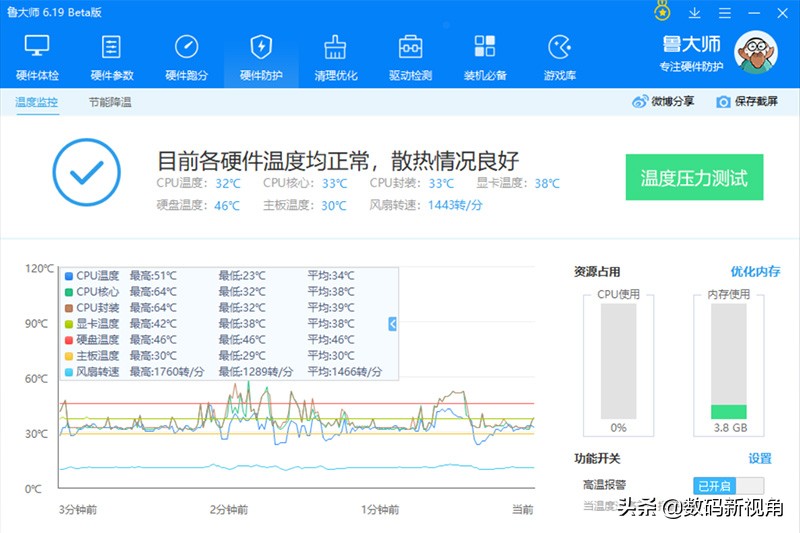The height and width of the screenshot is (533, 800).
Task: Click the big blue checkmark status circle
Action: click(x=86, y=172)
